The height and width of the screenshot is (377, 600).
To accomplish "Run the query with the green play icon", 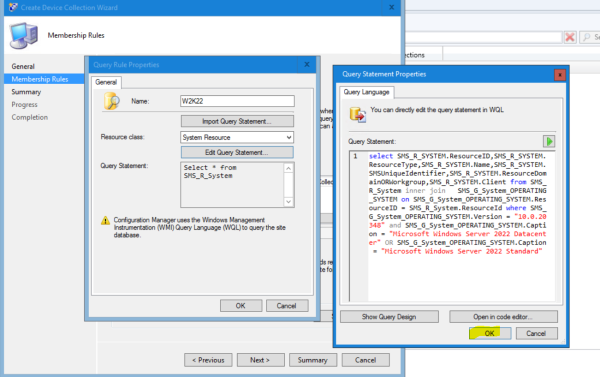I will (549, 142).
